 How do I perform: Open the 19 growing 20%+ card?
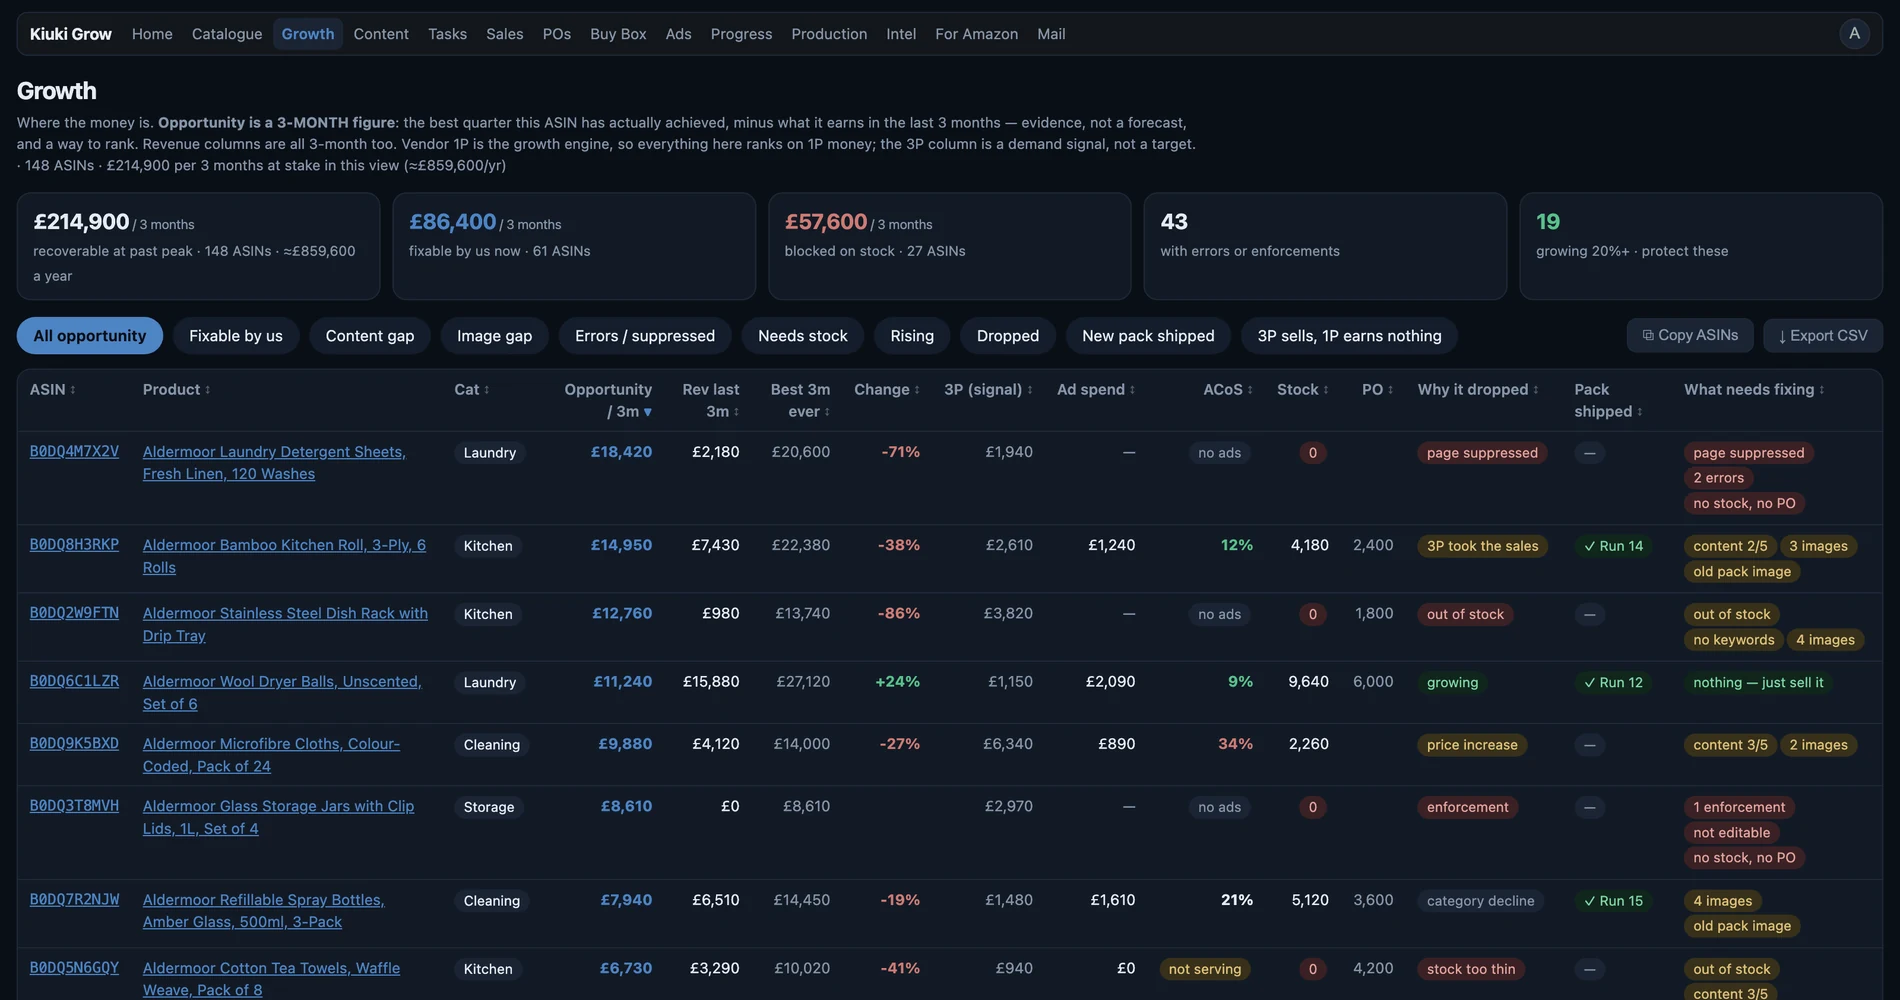pyautogui.click(x=1701, y=246)
